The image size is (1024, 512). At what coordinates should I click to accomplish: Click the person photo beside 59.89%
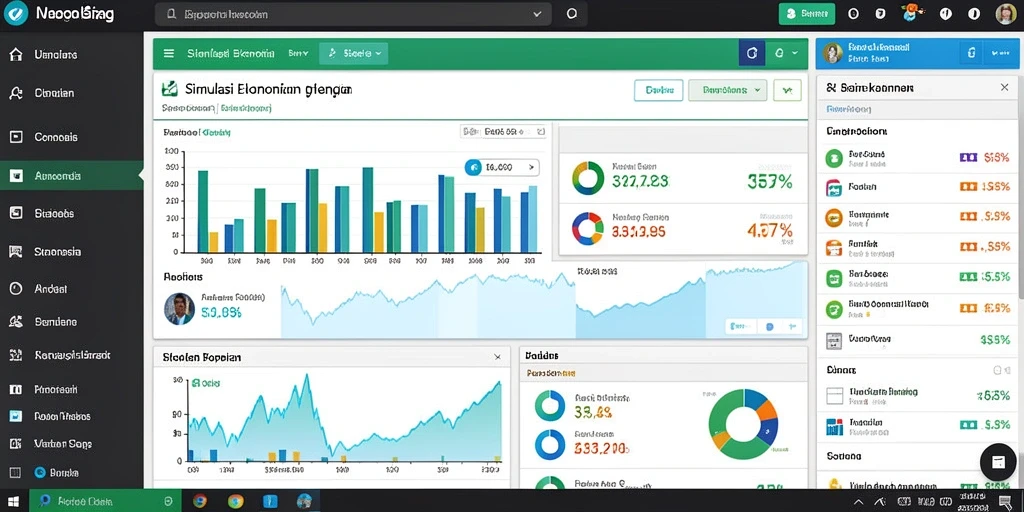[179, 308]
